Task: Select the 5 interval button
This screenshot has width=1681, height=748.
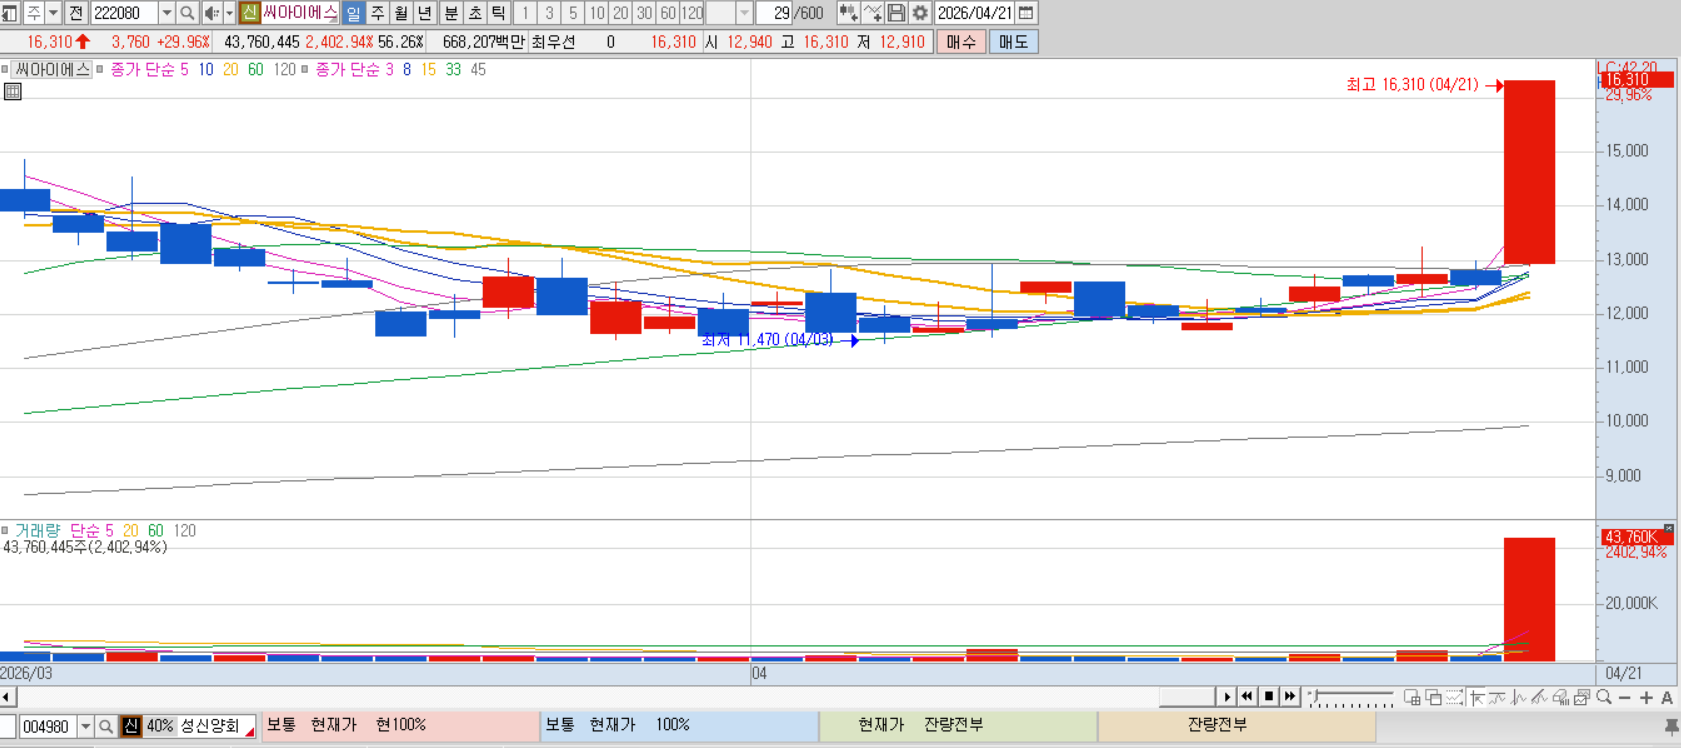Action: click(x=573, y=13)
